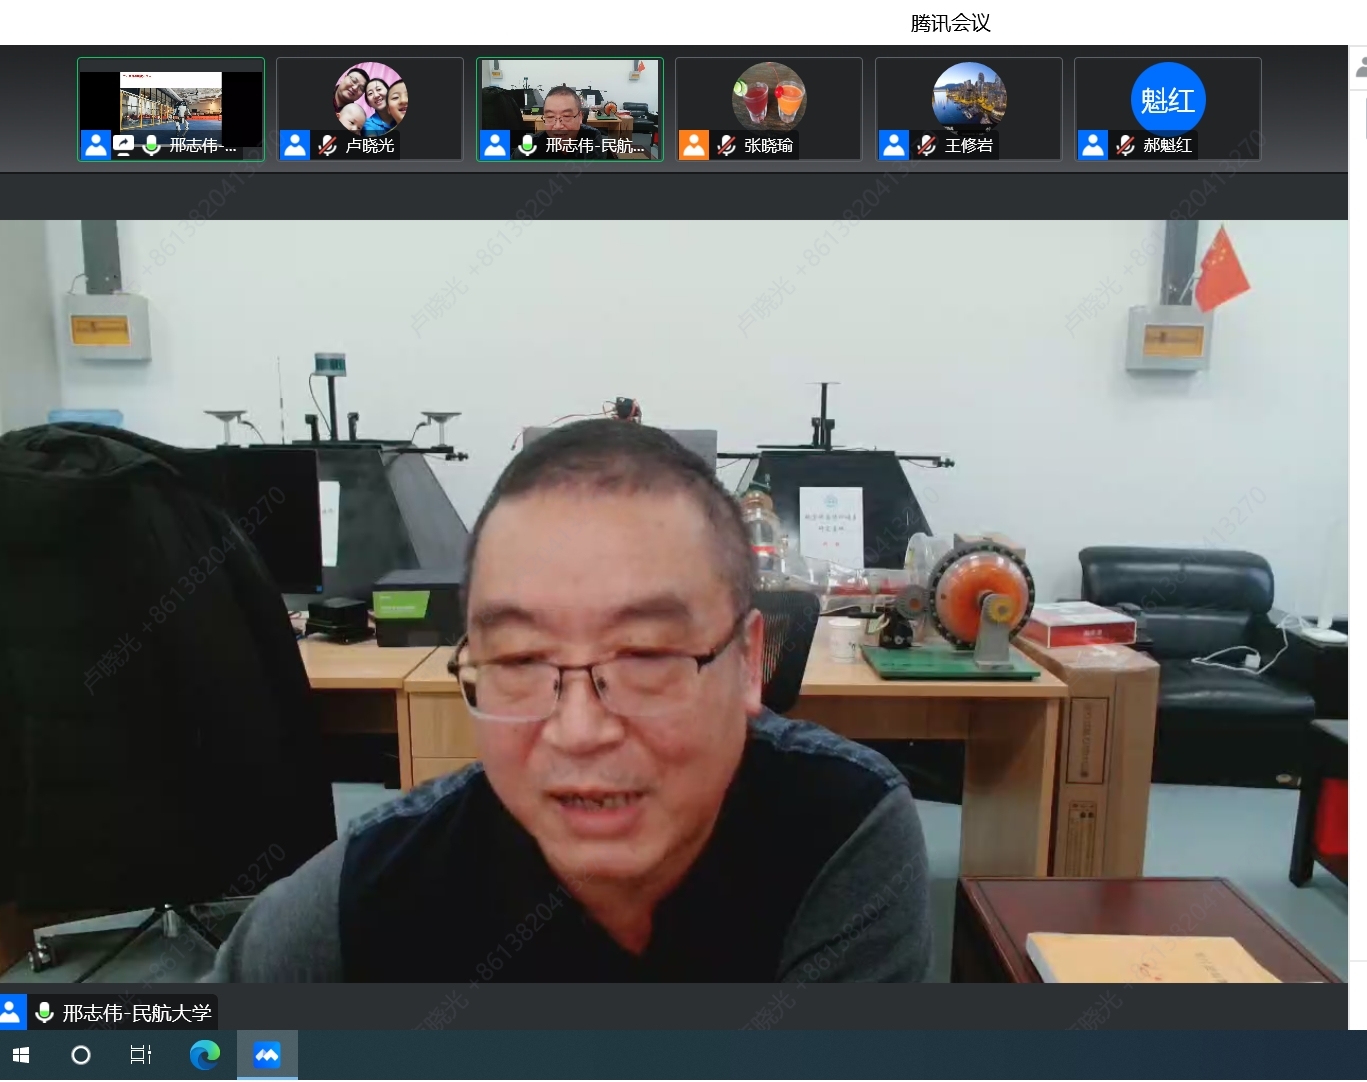The width and height of the screenshot is (1367, 1082).
Task: Select 王修岩's city skyline avatar tile
Action: click(x=968, y=98)
